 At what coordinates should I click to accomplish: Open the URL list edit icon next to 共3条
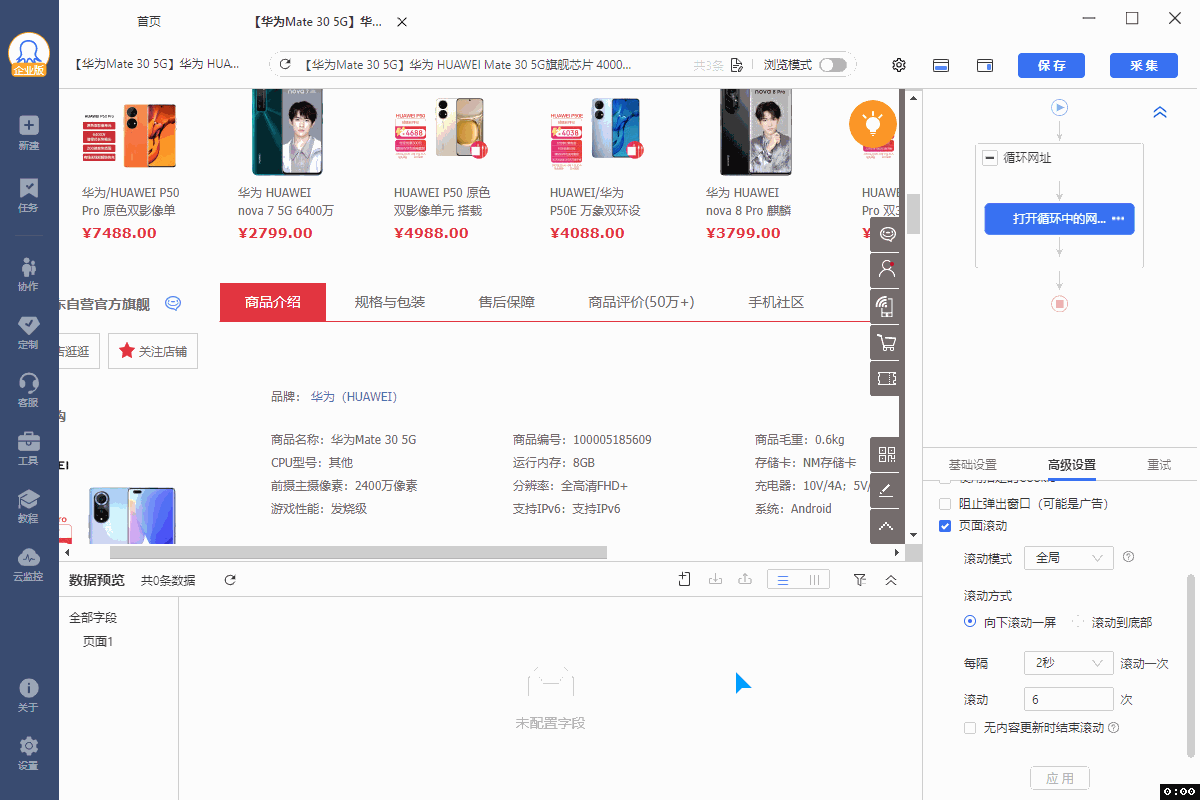tap(736, 65)
